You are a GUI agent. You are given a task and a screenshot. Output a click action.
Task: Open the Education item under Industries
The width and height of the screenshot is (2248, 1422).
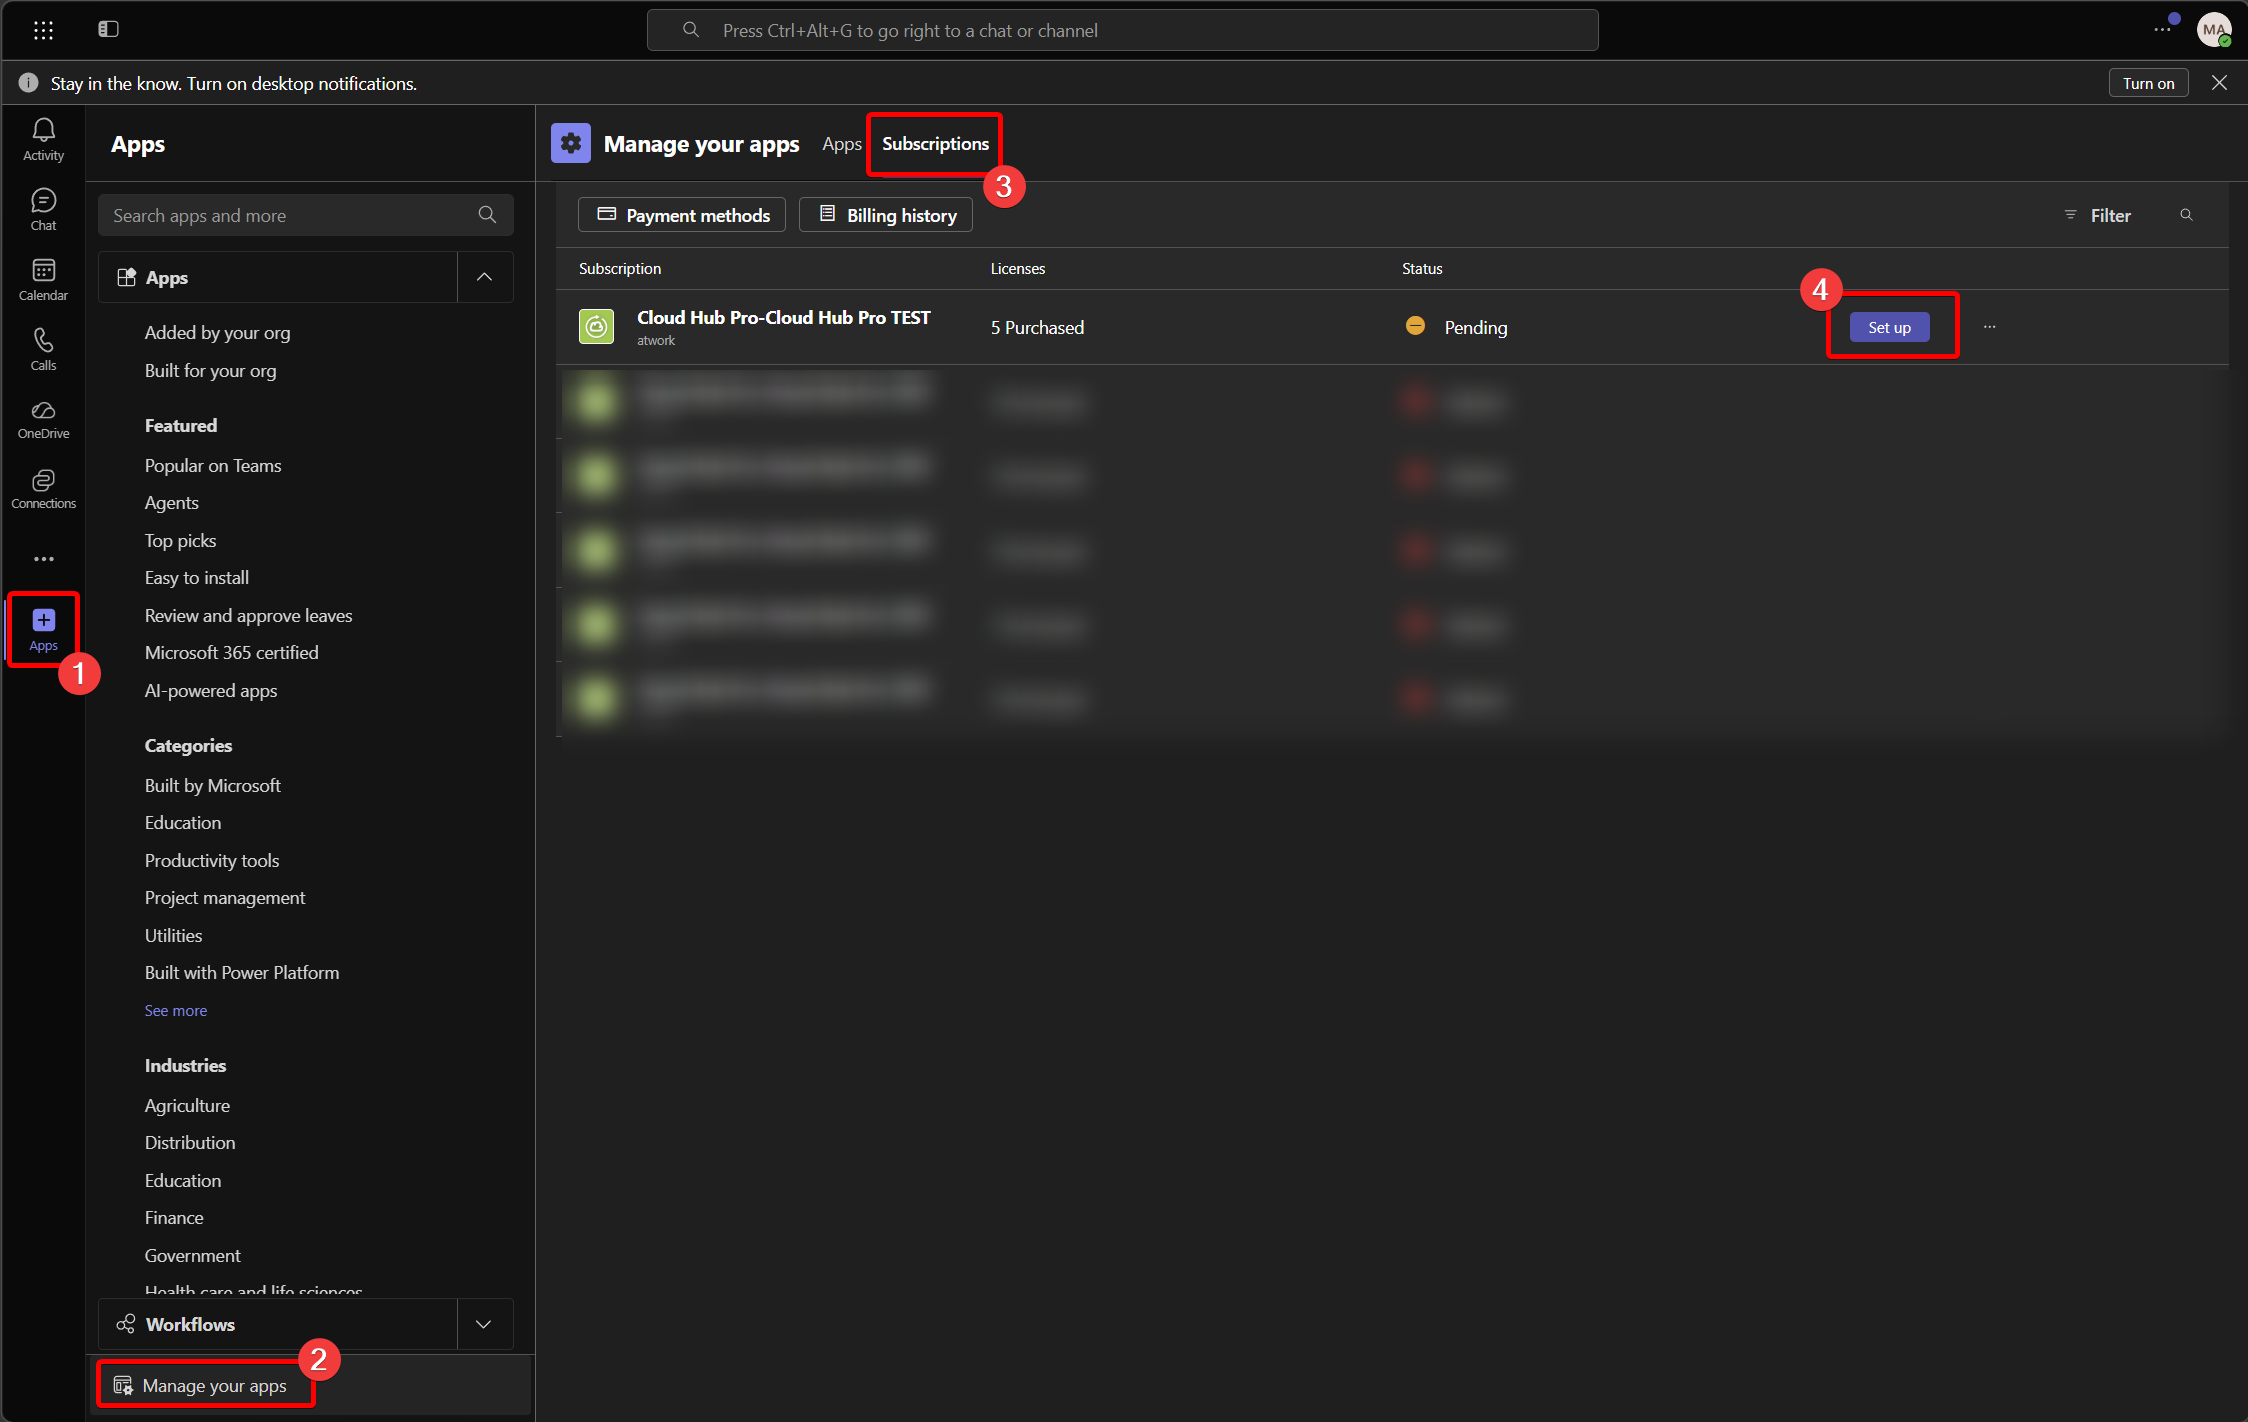(x=182, y=1181)
